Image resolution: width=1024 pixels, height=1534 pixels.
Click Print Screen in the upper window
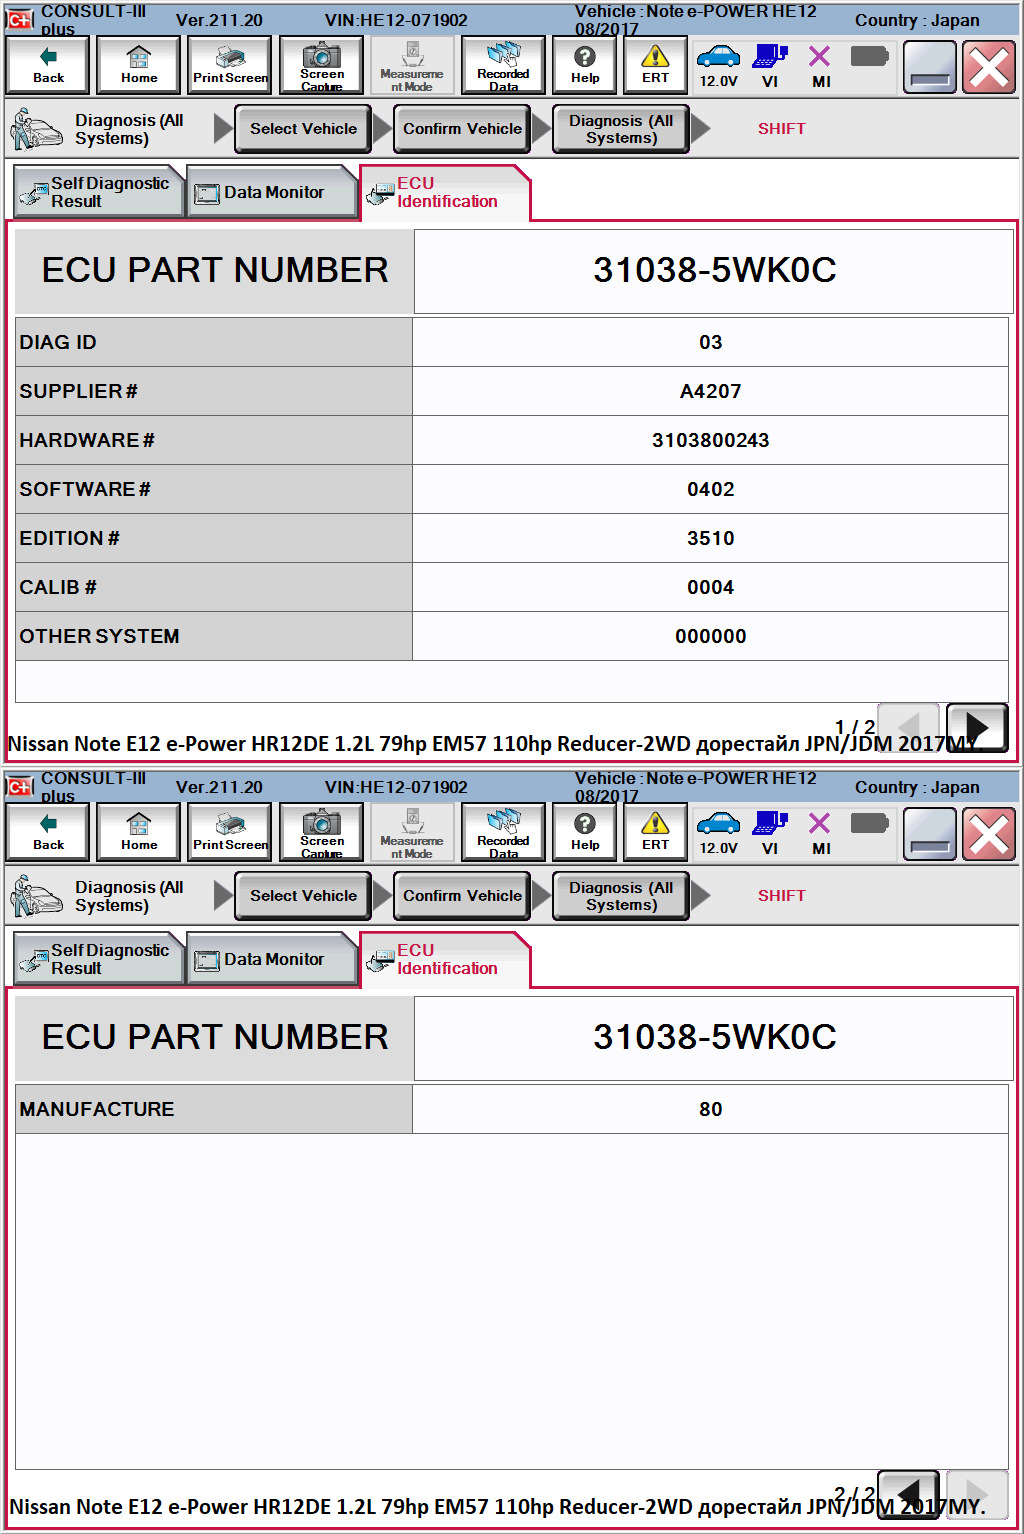tap(230, 65)
